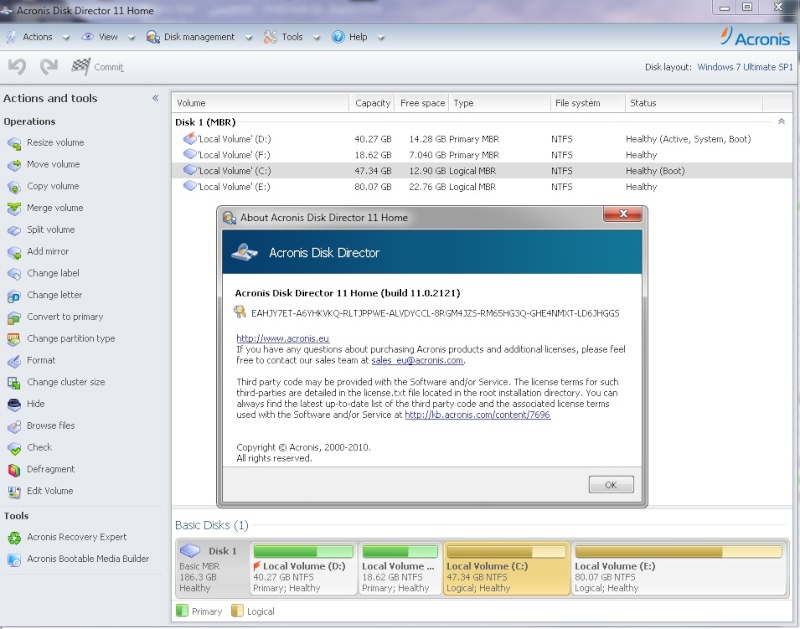Screen dimensions: 800x629
Task: Click the Change cluster size icon
Action: point(14,383)
